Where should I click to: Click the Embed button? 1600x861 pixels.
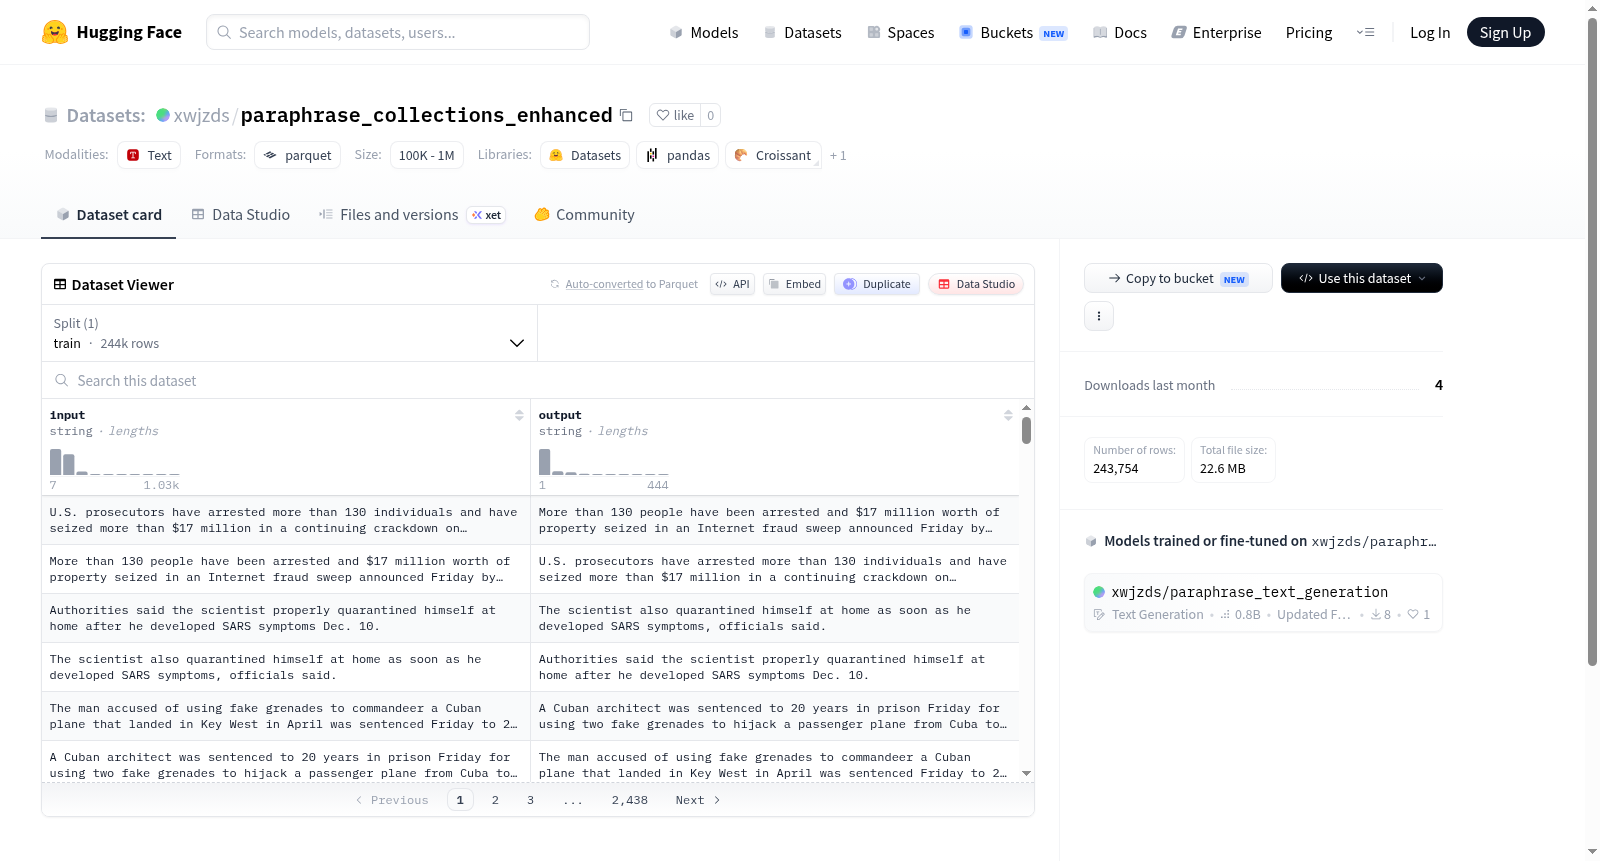[794, 284]
